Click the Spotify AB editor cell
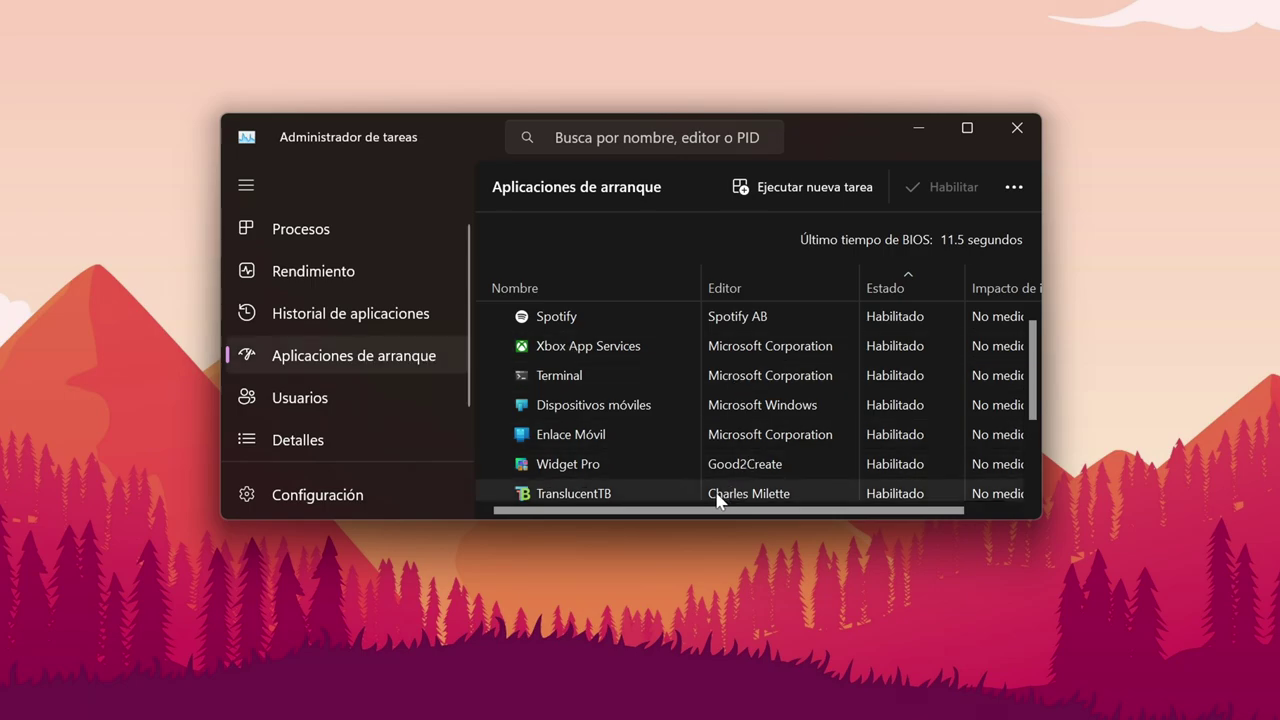 (738, 316)
